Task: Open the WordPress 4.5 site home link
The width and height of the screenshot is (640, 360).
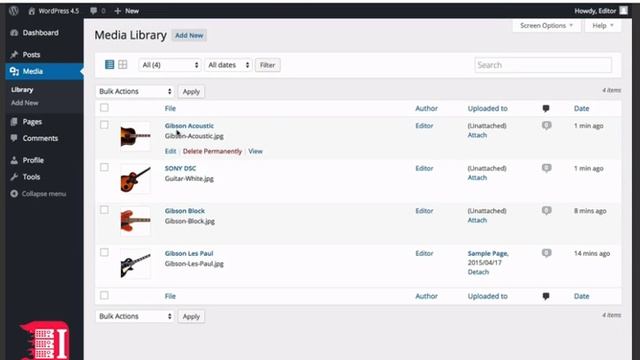Action: [x=53, y=11]
